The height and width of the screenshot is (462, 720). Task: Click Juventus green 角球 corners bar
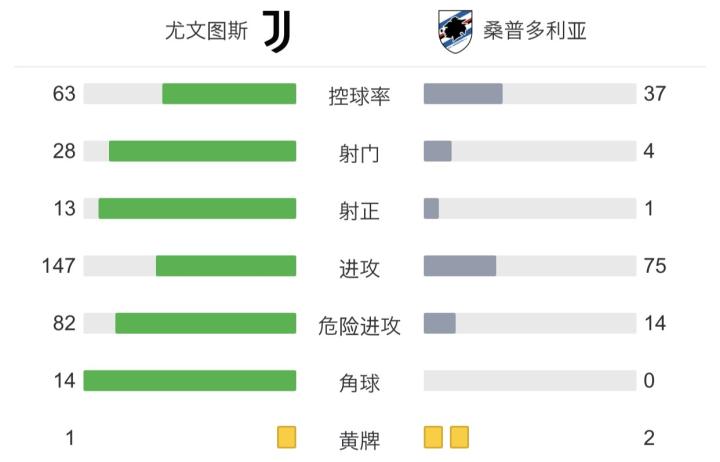tap(190, 381)
